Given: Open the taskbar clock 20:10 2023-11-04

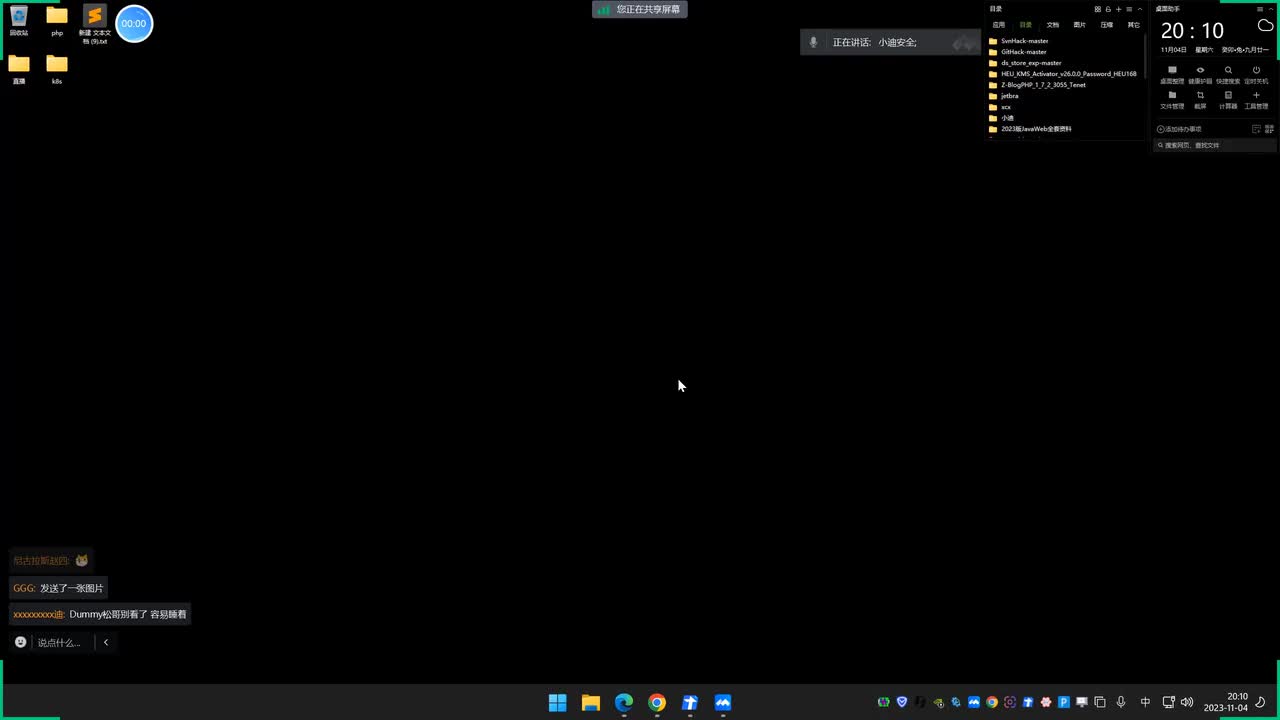Looking at the screenshot, I should 1226,702.
